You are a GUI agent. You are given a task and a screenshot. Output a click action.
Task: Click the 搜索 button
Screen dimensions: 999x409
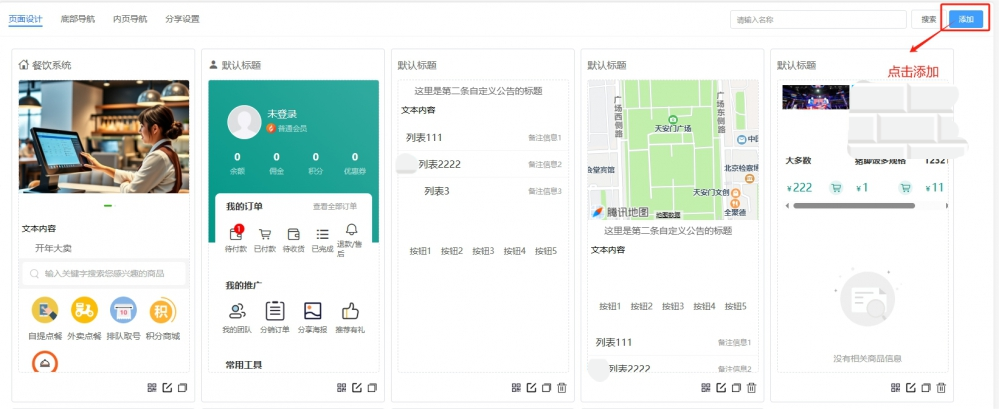click(929, 19)
